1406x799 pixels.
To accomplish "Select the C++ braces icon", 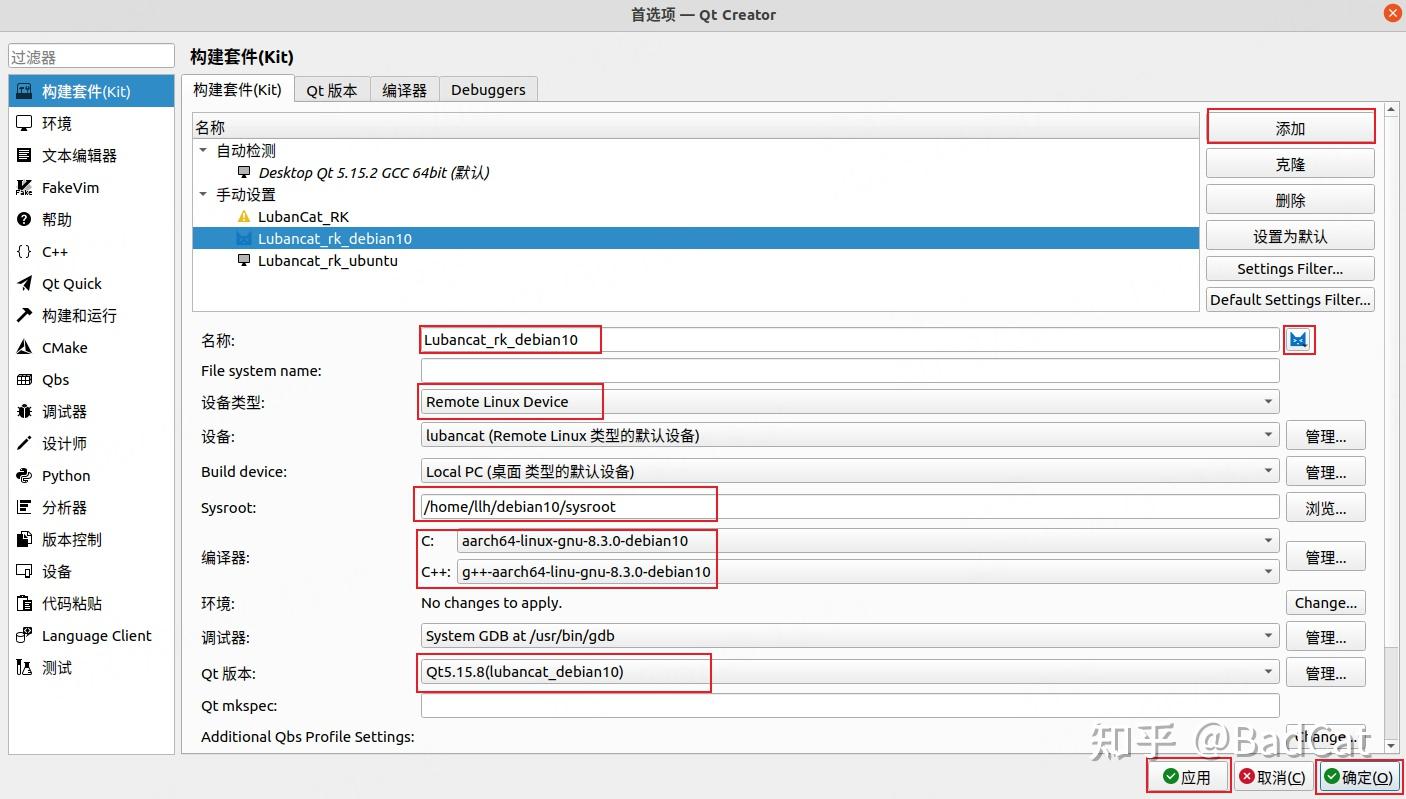I will [24, 251].
